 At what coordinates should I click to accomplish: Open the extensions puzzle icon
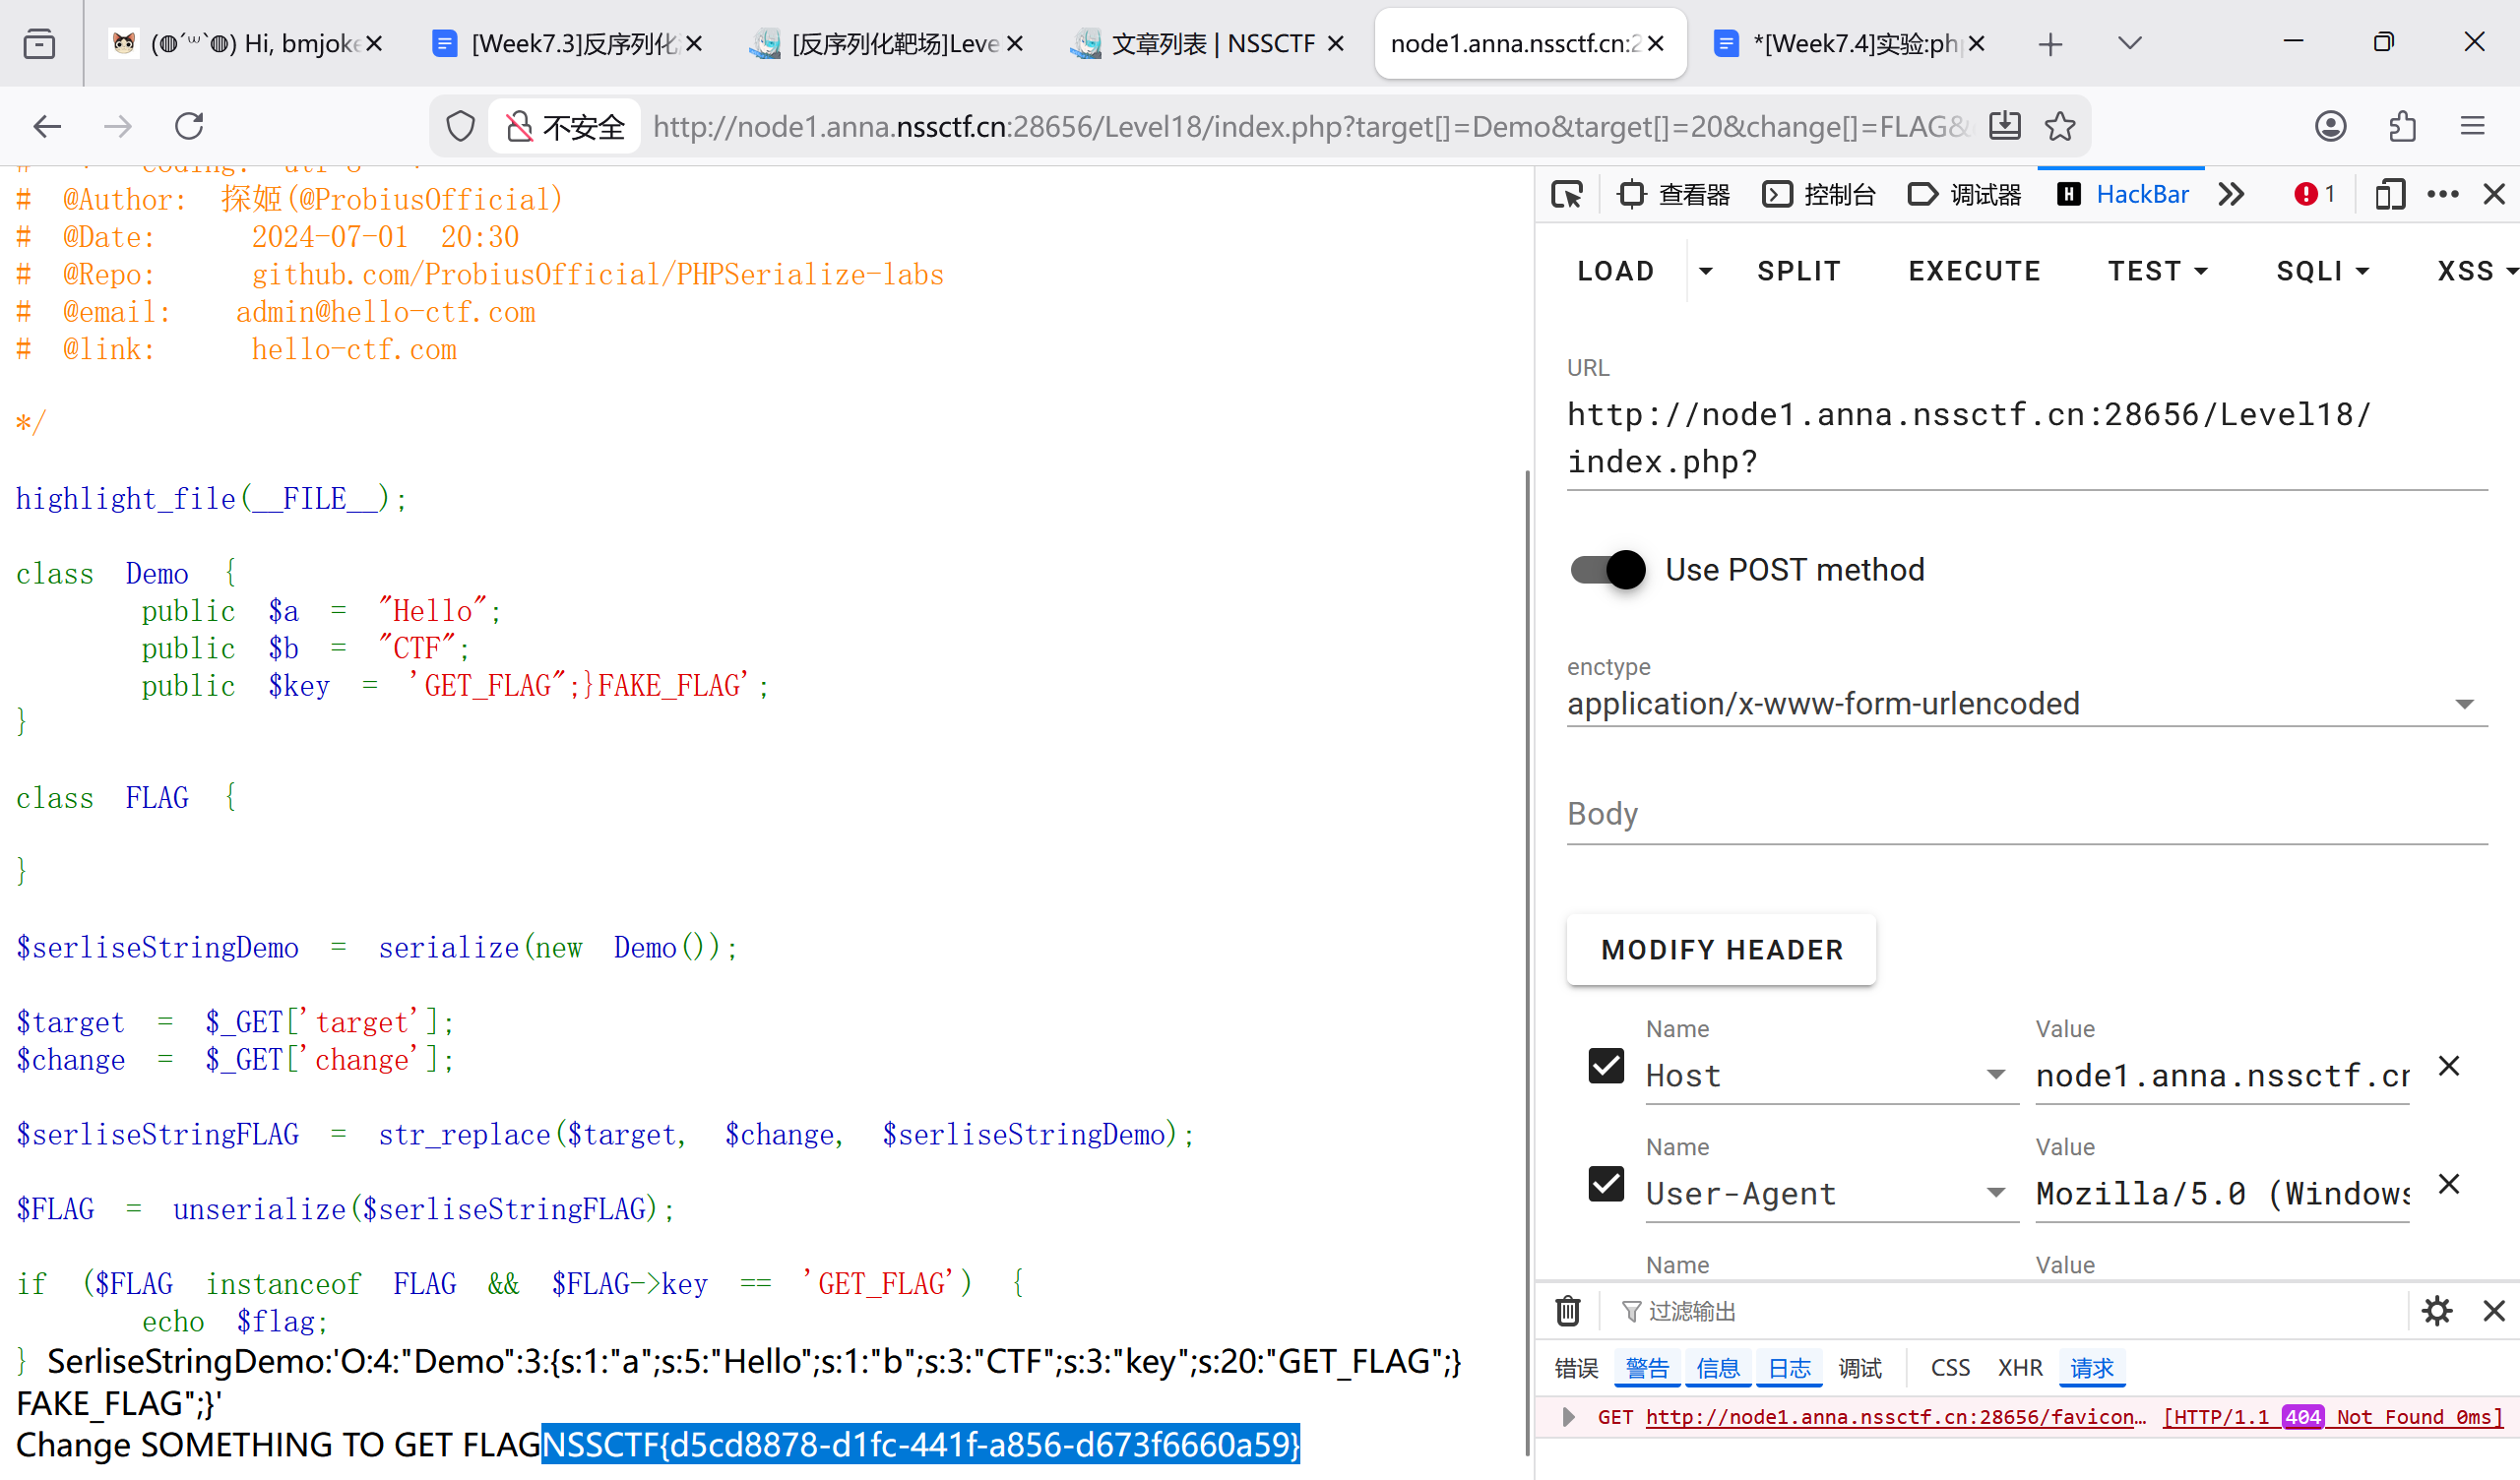(x=2402, y=126)
